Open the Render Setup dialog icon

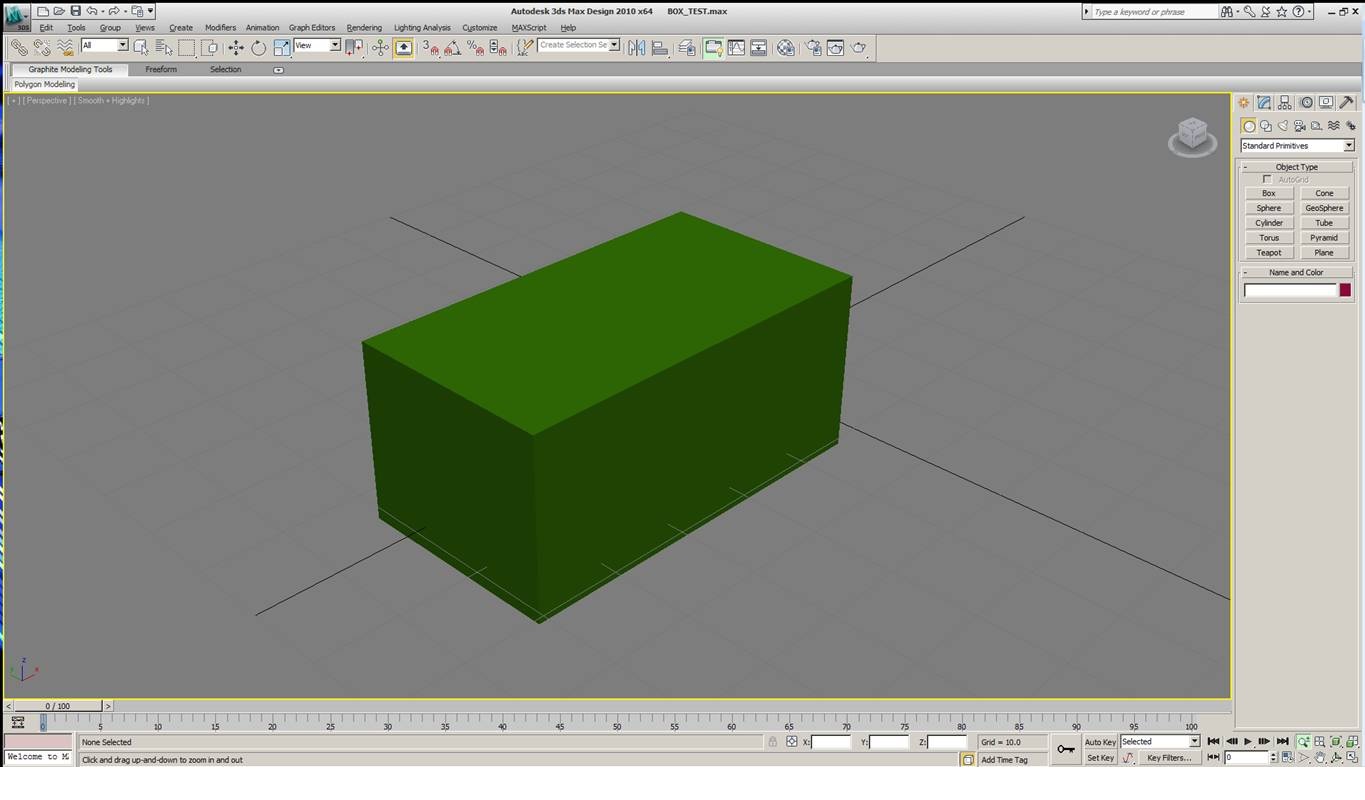(813, 47)
